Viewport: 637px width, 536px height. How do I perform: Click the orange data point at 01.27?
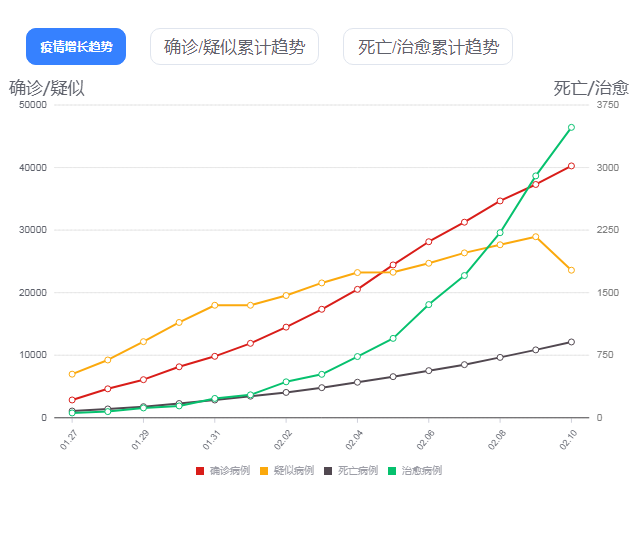(x=72, y=374)
